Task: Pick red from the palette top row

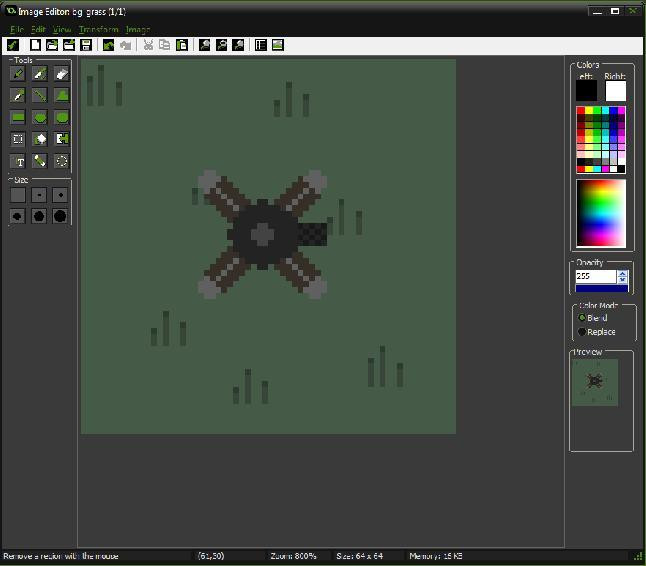Action: pos(580,110)
